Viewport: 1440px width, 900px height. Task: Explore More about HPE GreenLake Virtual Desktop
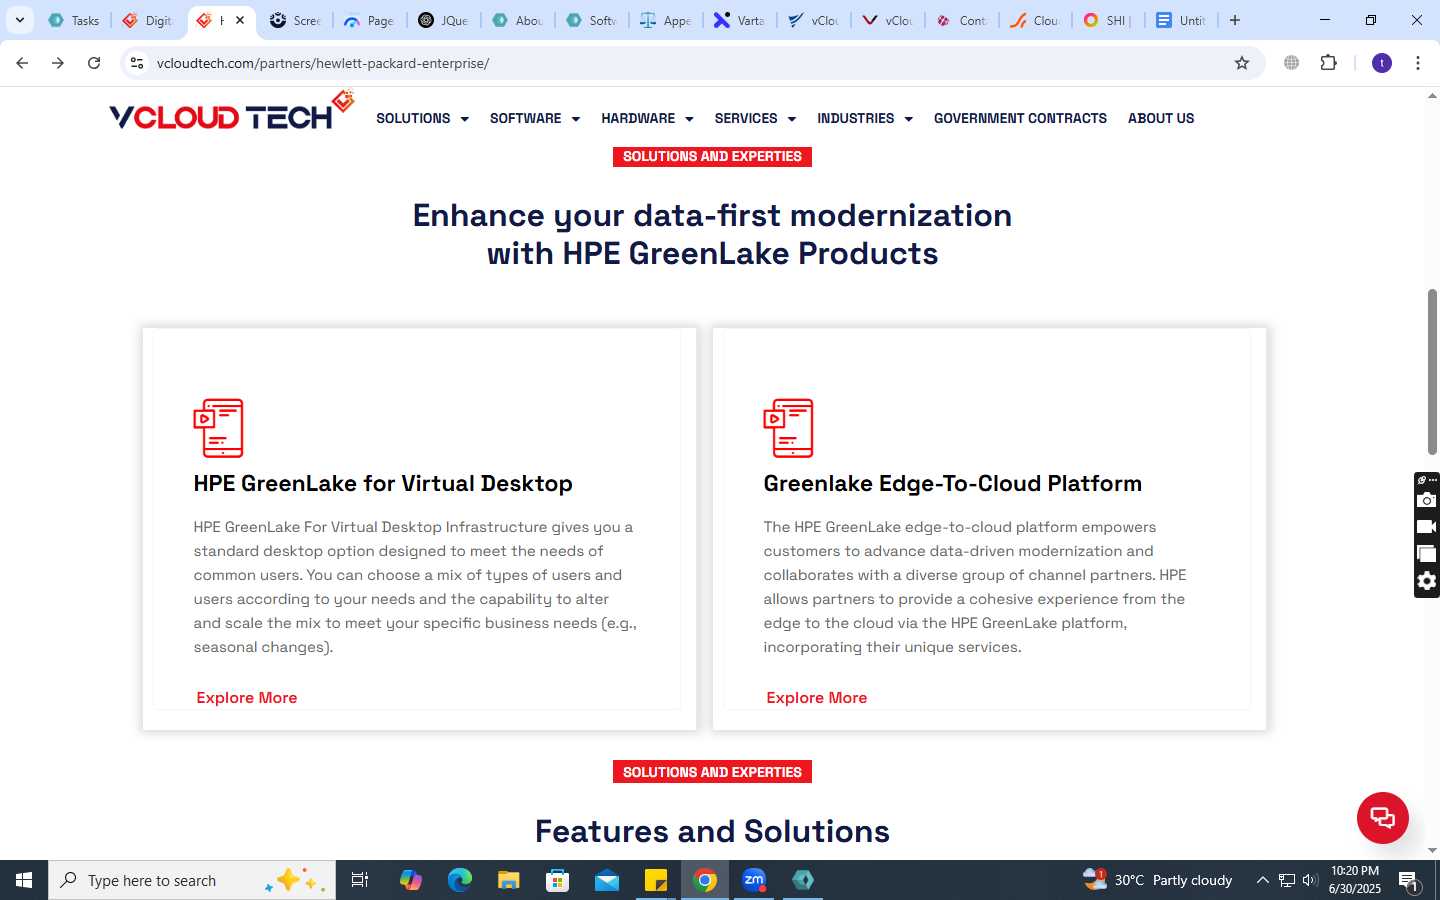246,698
